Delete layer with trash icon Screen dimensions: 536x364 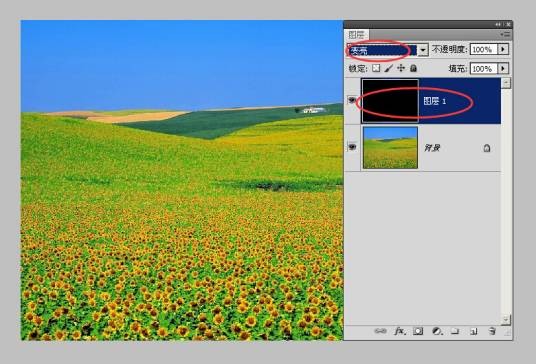pos(492,331)
